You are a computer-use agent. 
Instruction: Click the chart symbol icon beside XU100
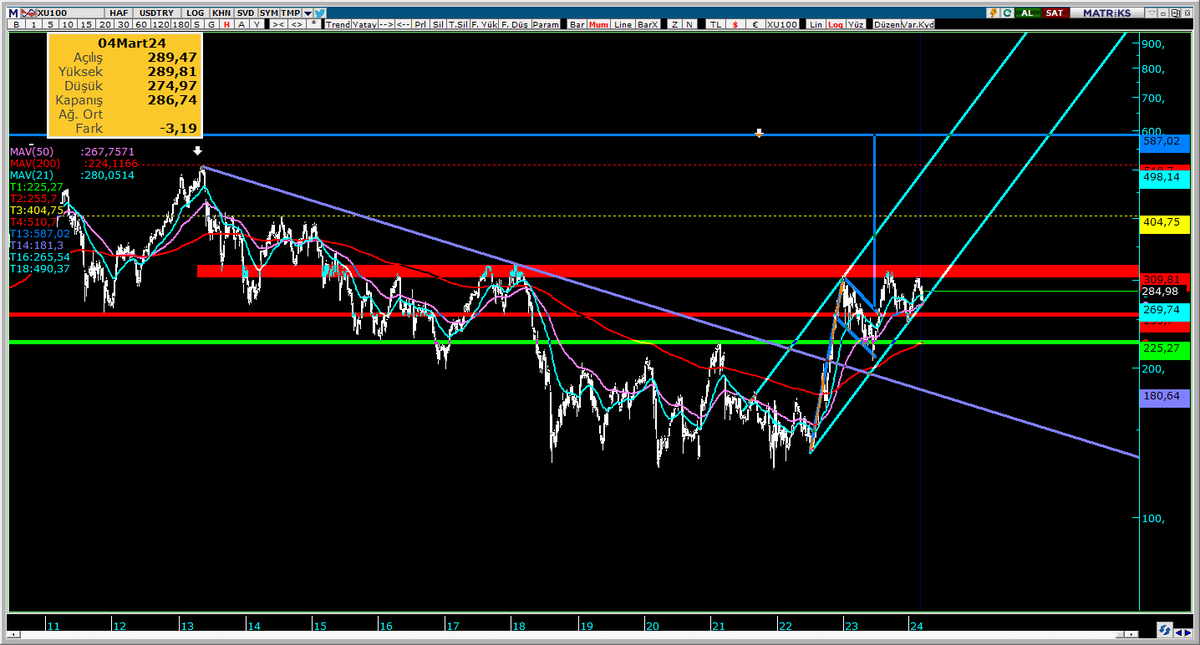[28, 13]
